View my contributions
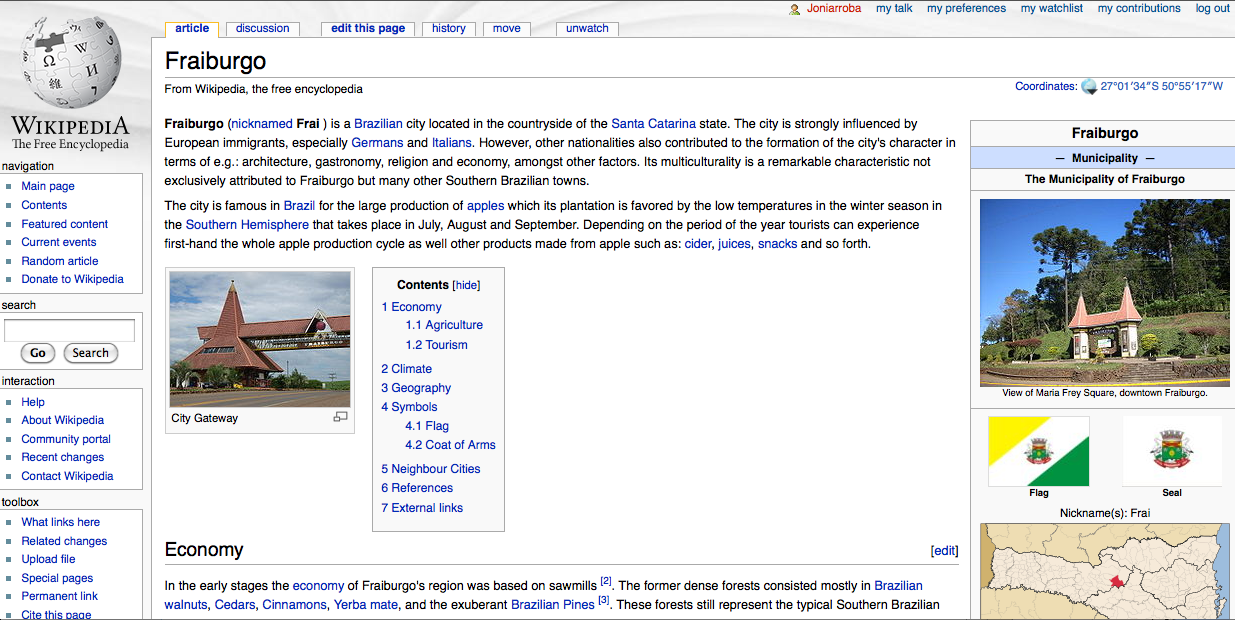The image size is (1235, 620). coord(1139,8)
